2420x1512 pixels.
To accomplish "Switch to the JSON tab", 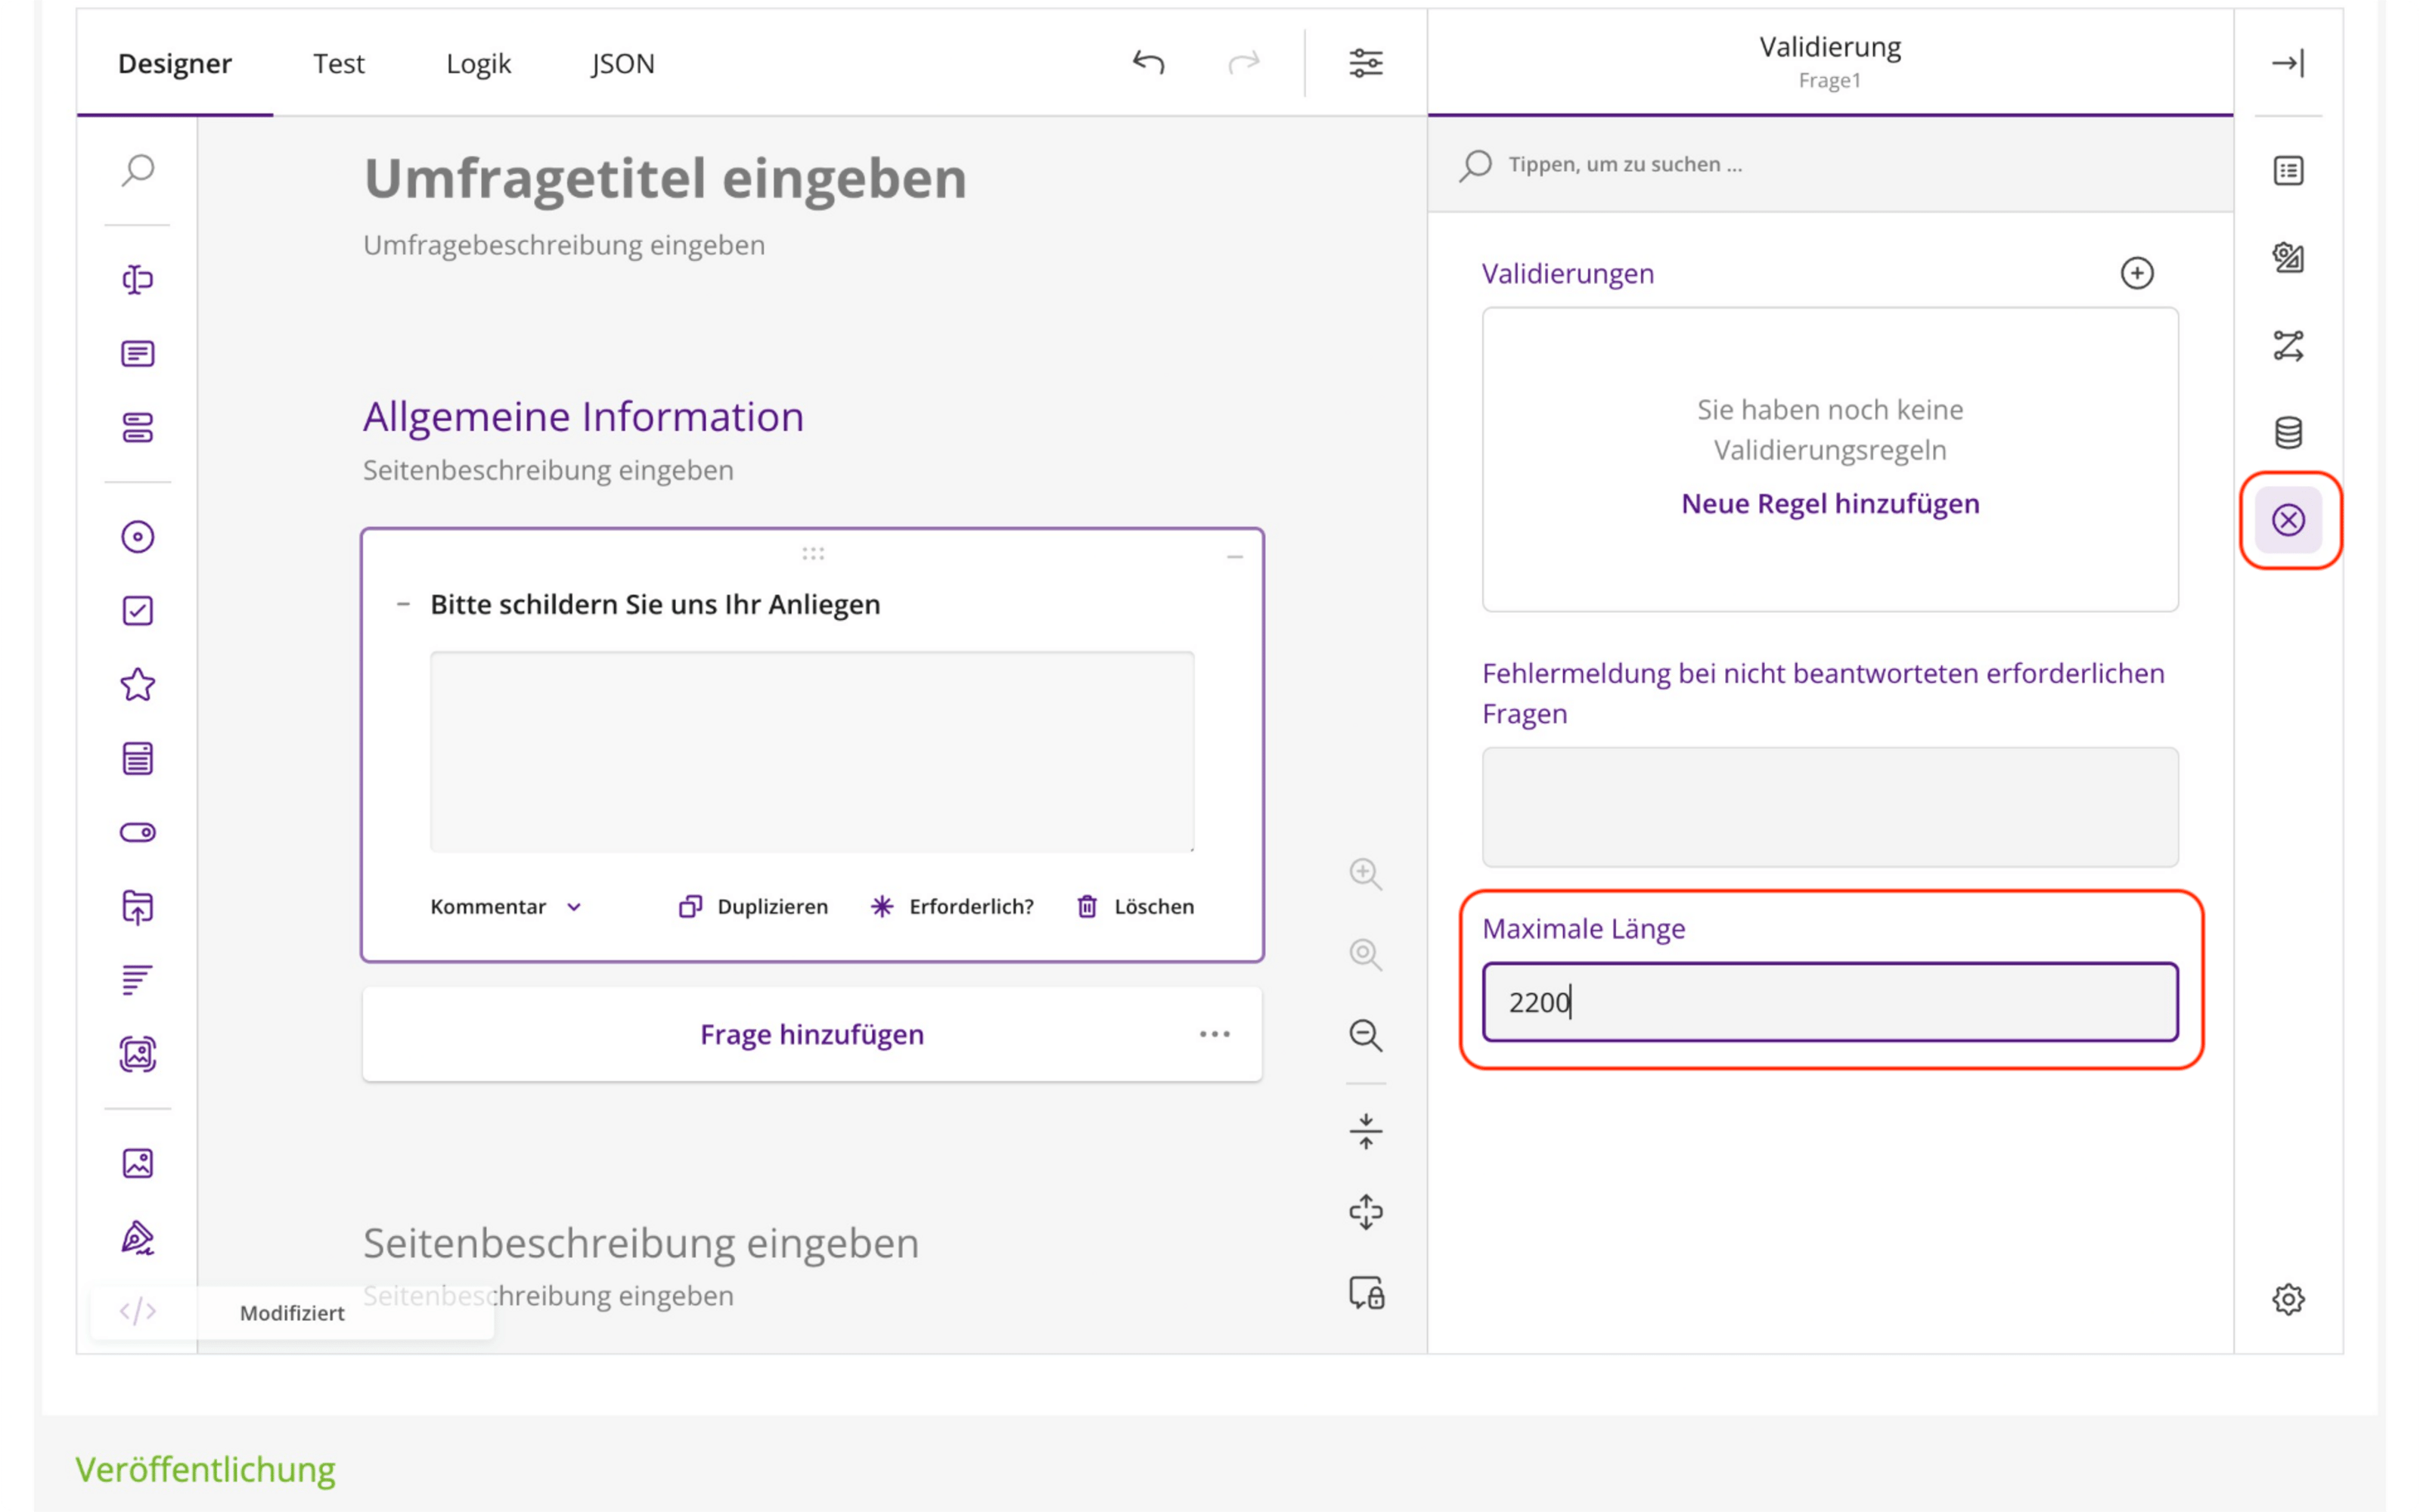I will click(622, 63).
